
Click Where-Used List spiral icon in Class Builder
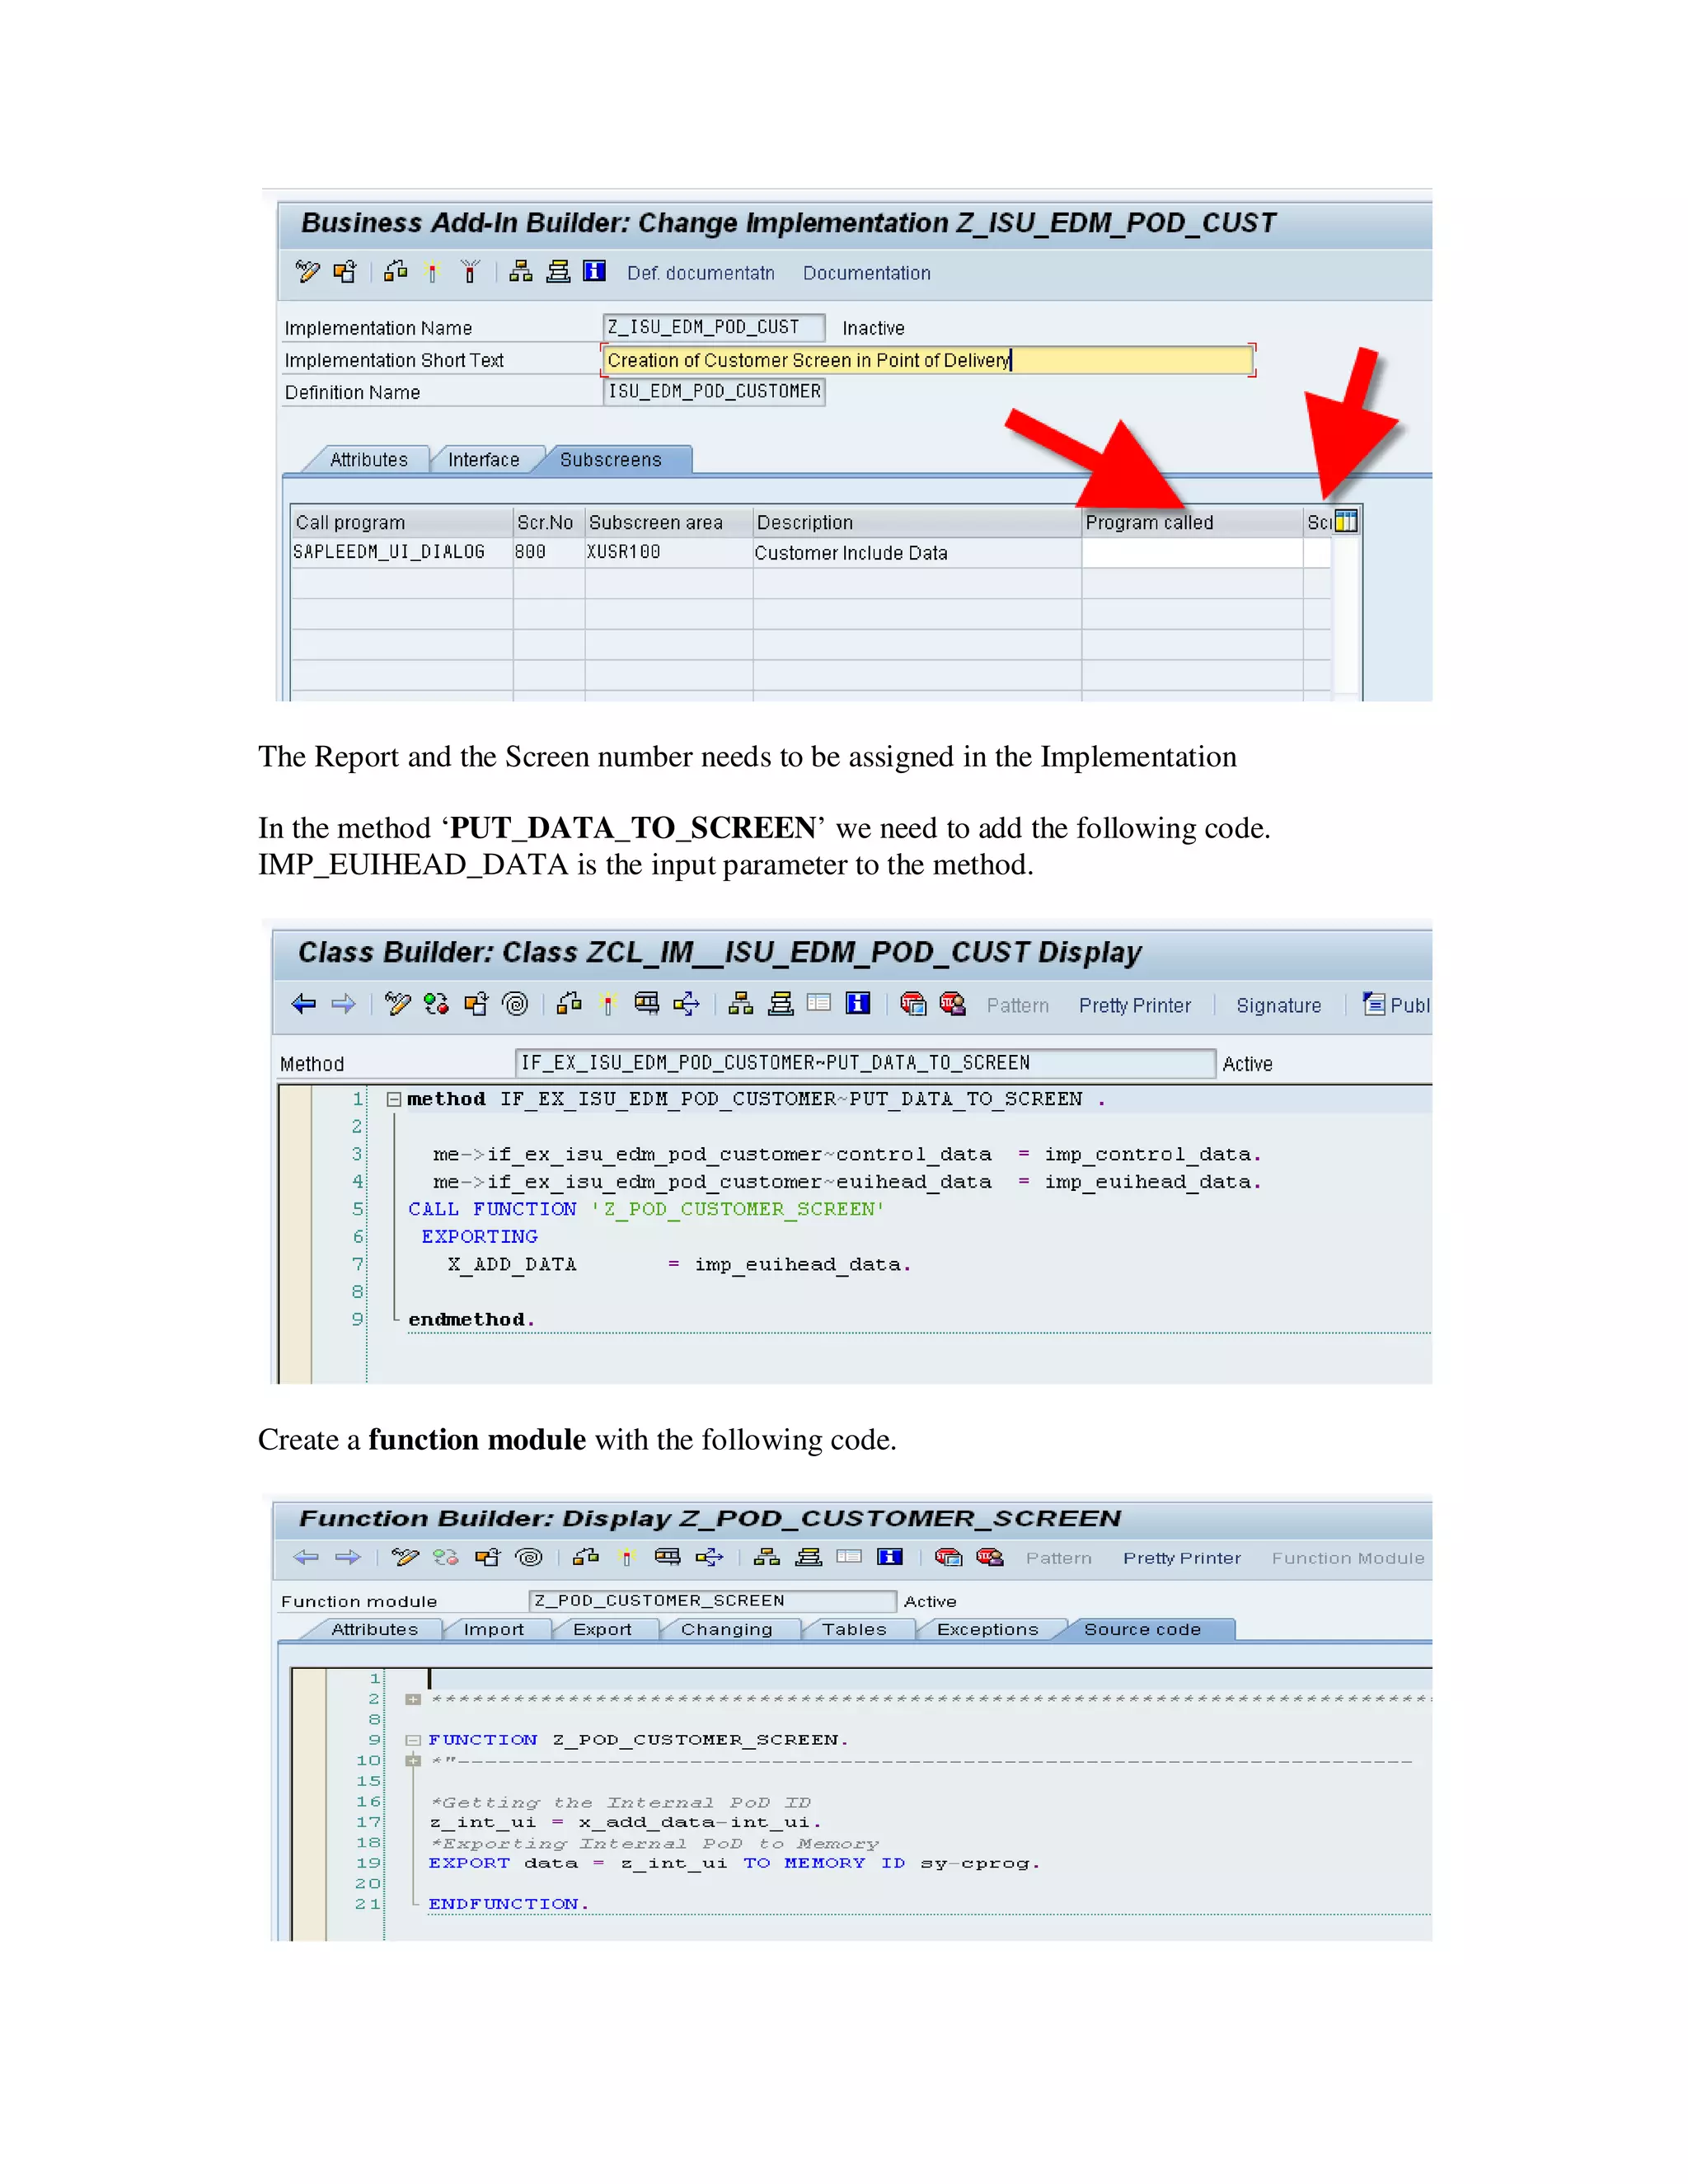pyautogui.click(x=516, y=1004)
